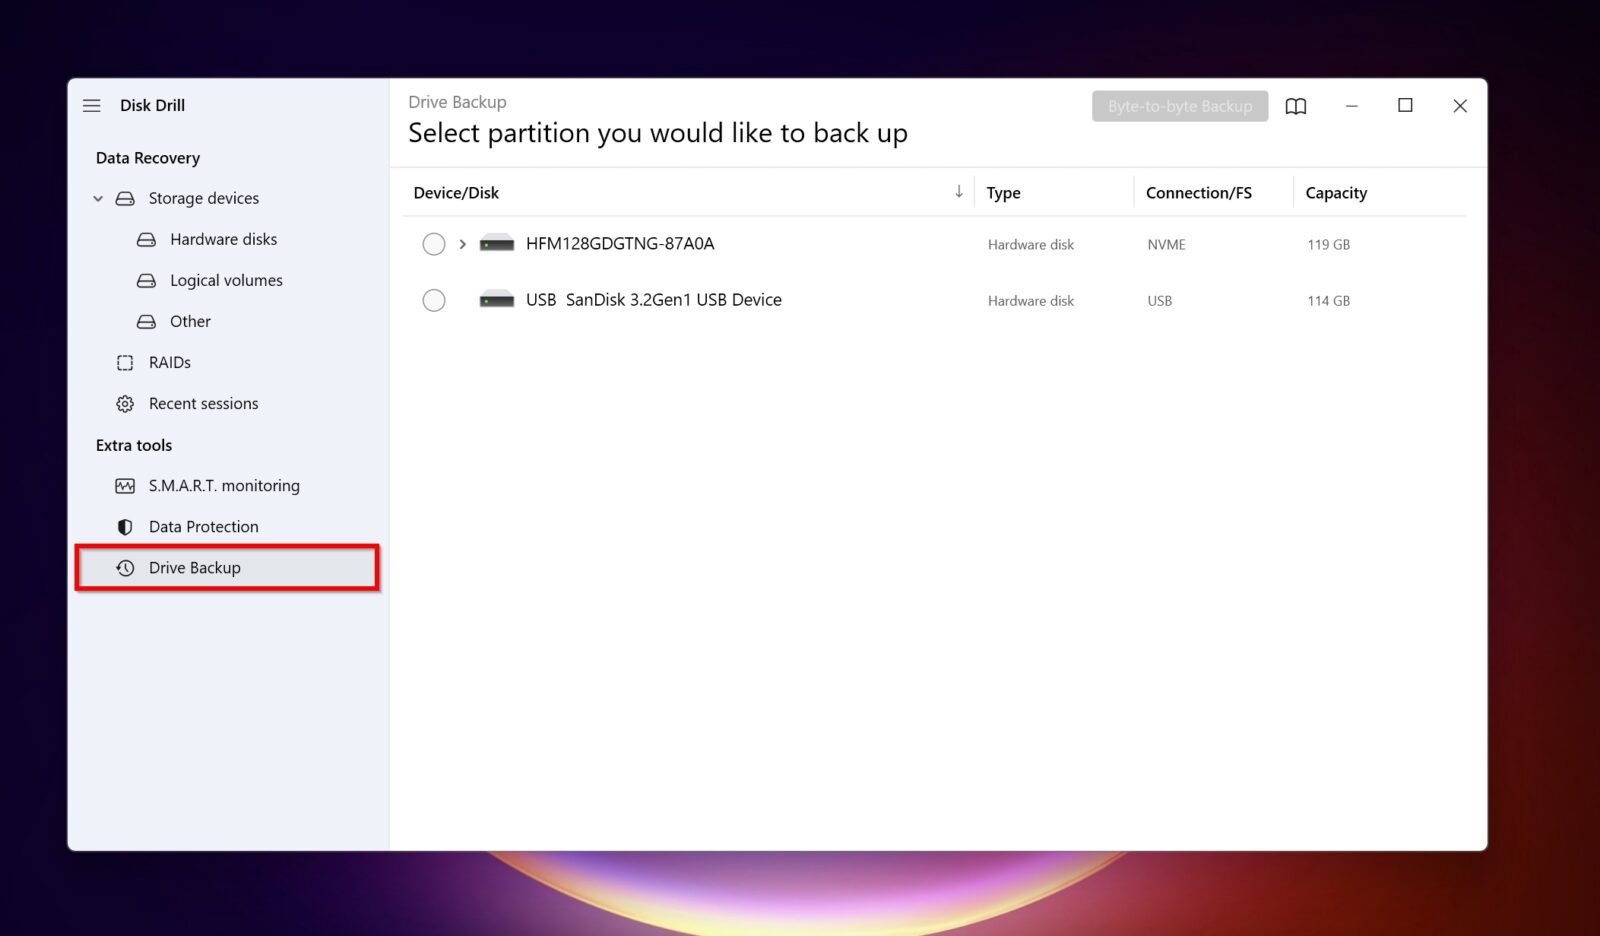Click the Byte-to-byte Backup button
1600x936 pixels.
pos(1180,106)
